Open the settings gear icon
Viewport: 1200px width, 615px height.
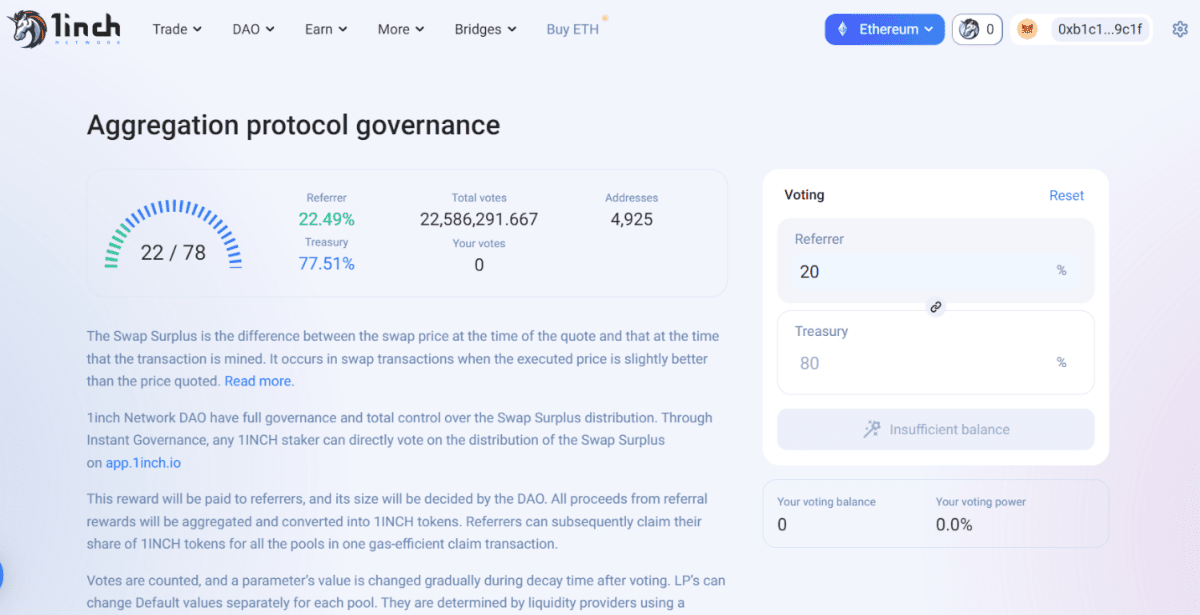coord(1179,29)
